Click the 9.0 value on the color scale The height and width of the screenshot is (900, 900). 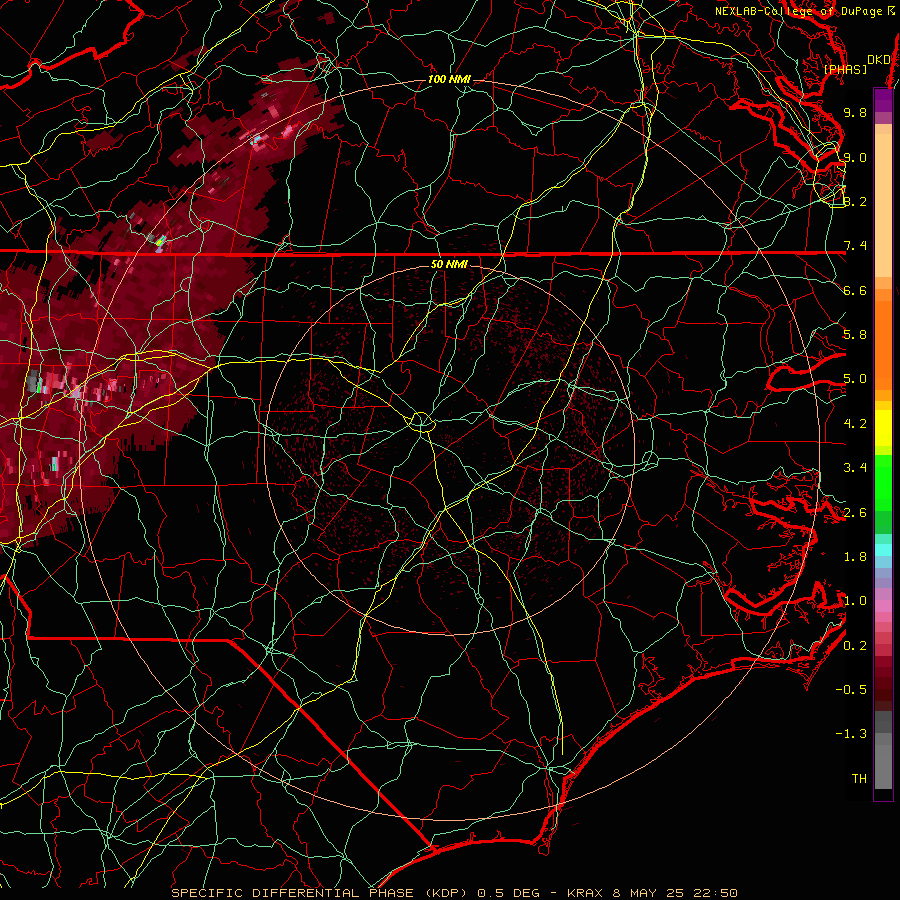(x=855, y=157)
